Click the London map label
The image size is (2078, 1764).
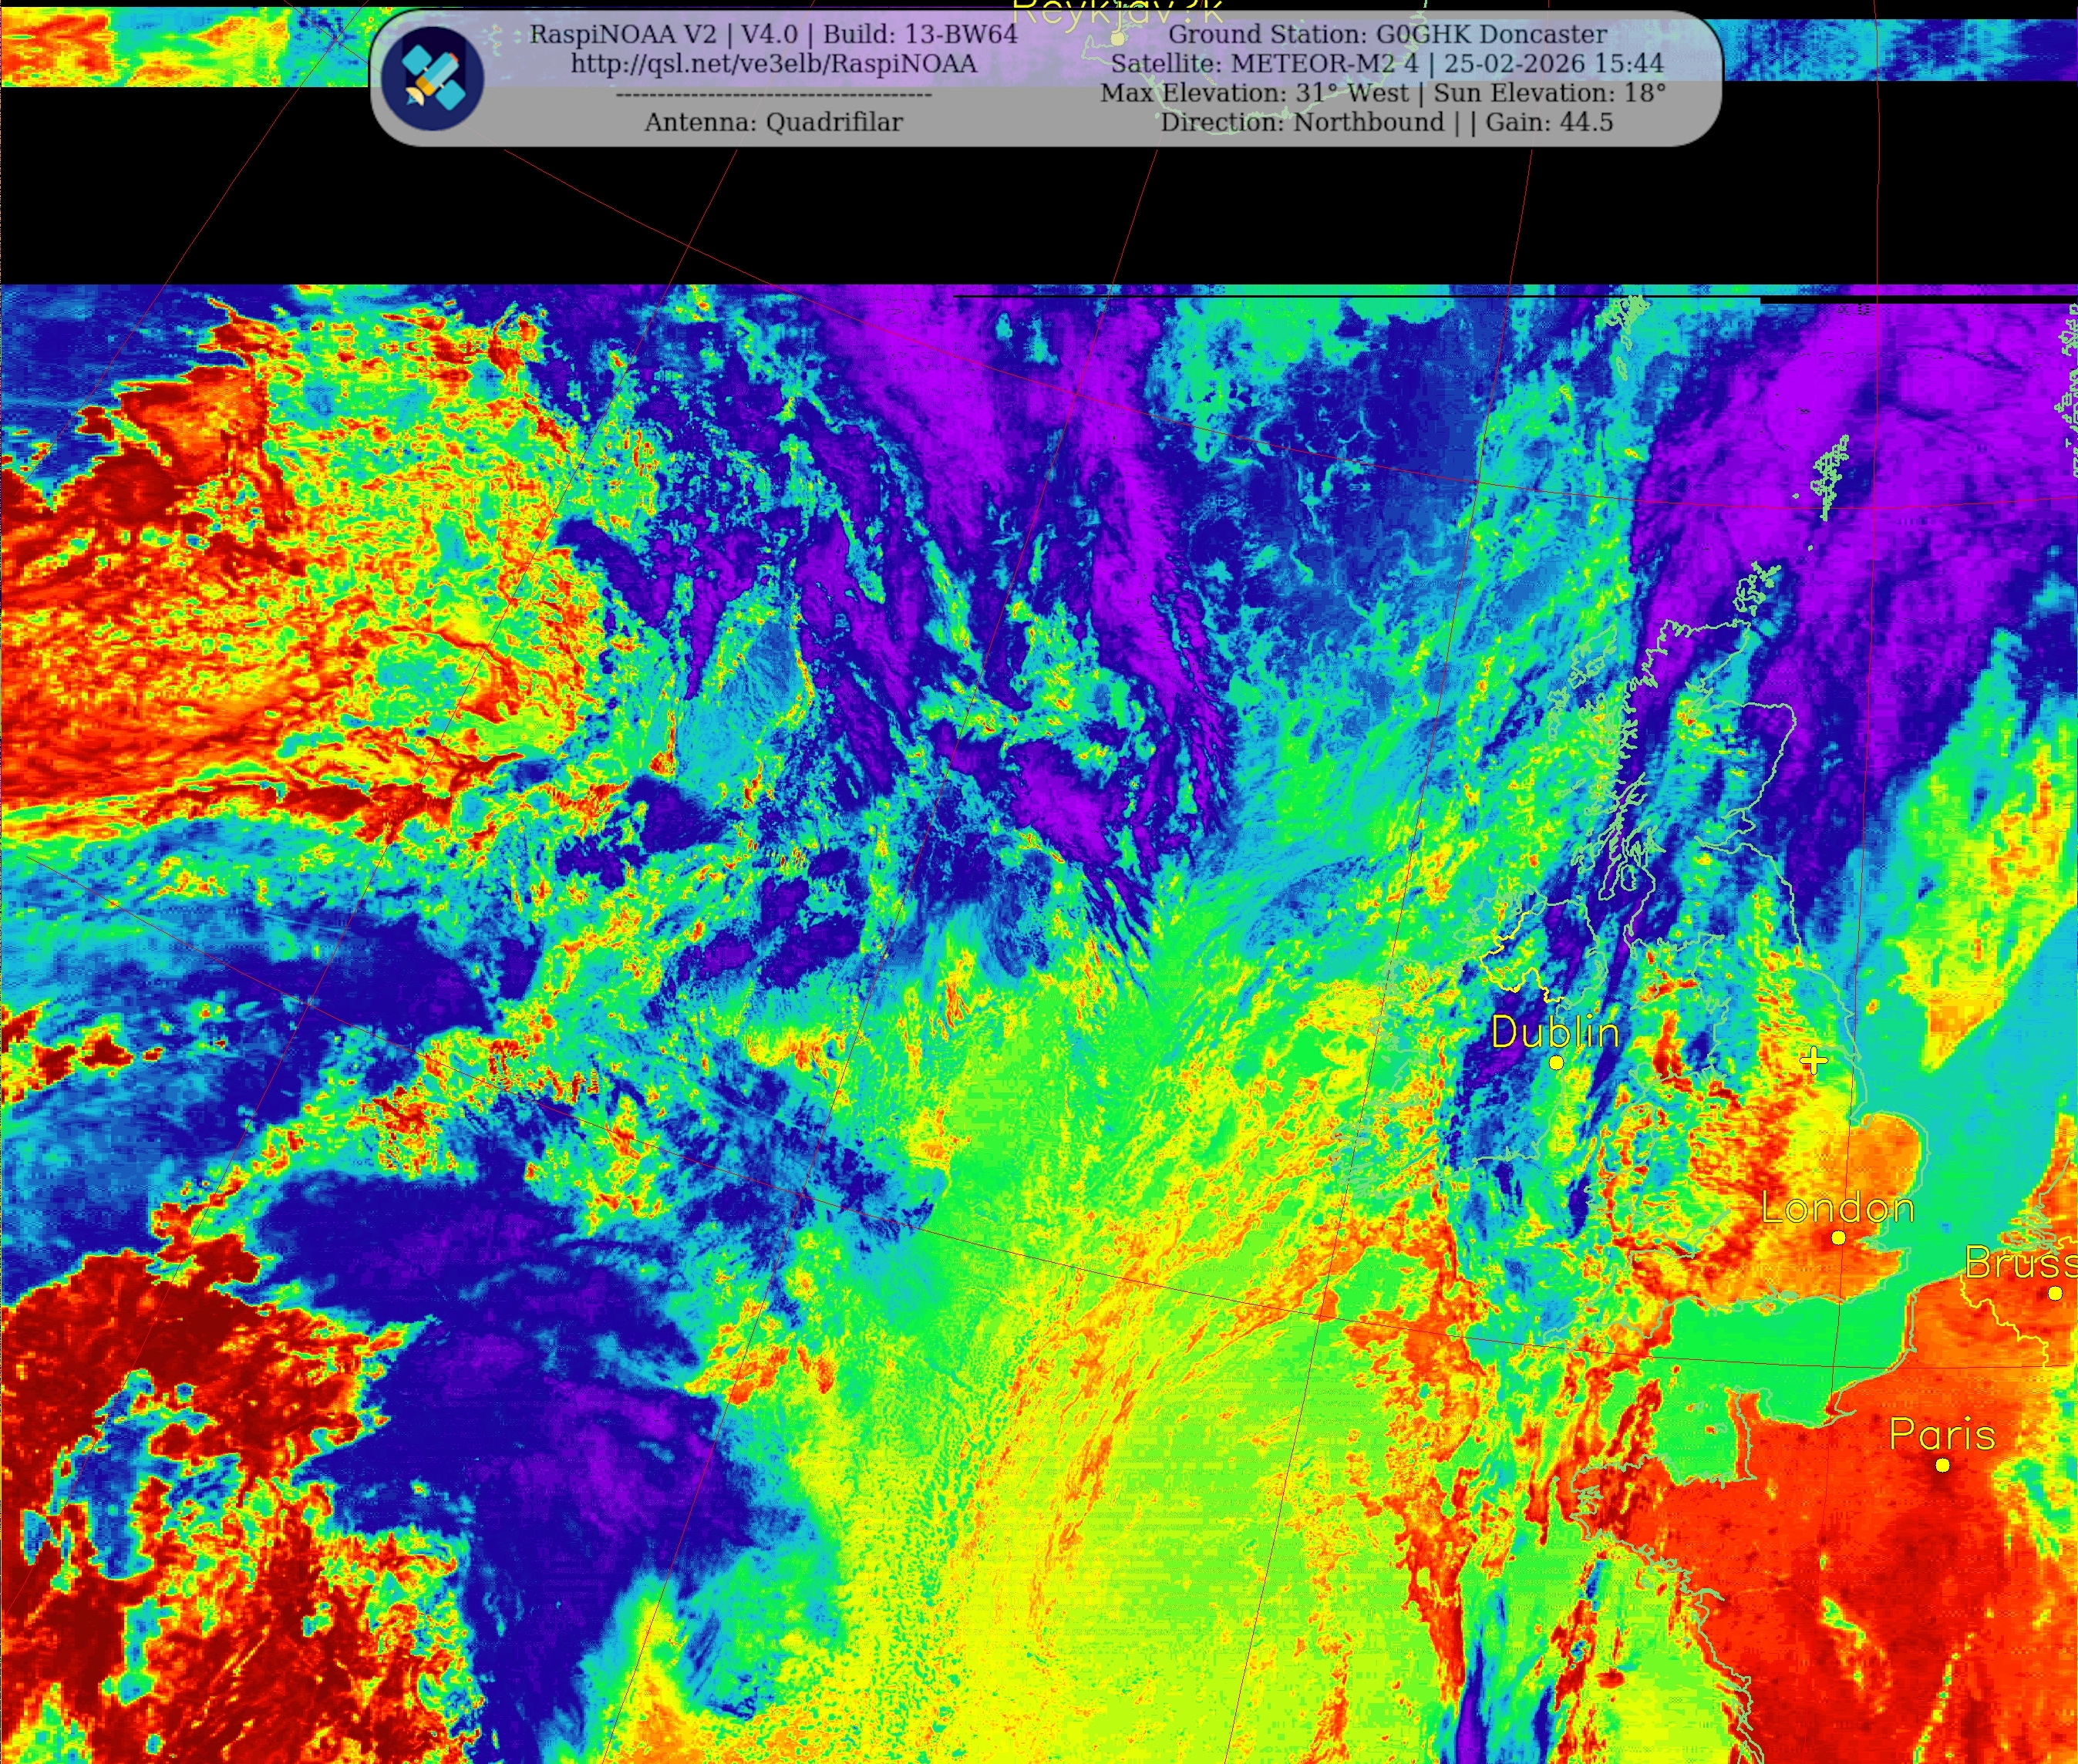point(1837,1209)
